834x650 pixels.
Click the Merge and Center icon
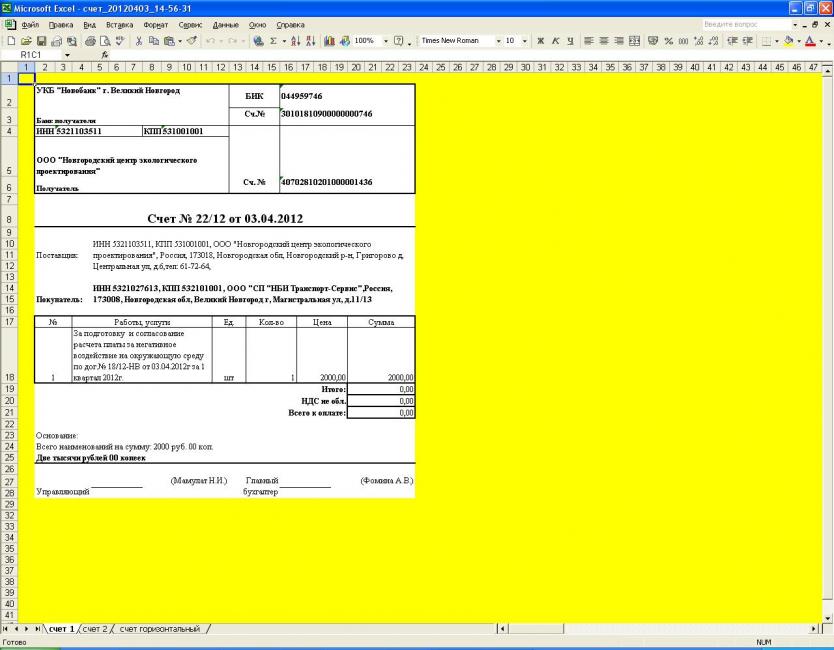click(x=635, y=40)
